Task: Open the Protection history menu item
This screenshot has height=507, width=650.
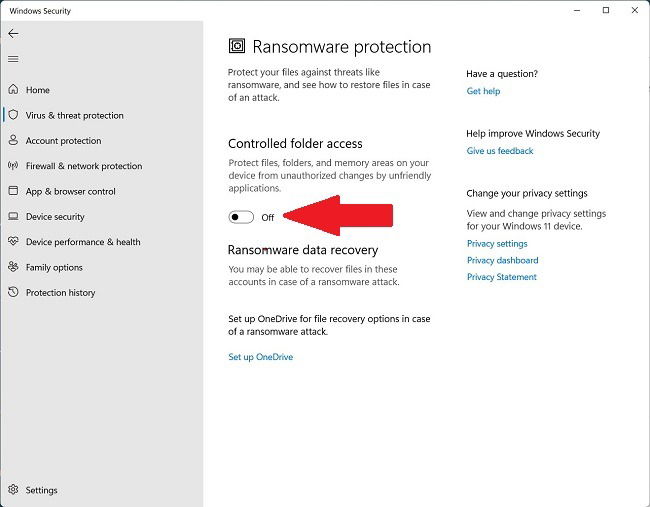Action: pyautogui.click(x=60, y=293)
